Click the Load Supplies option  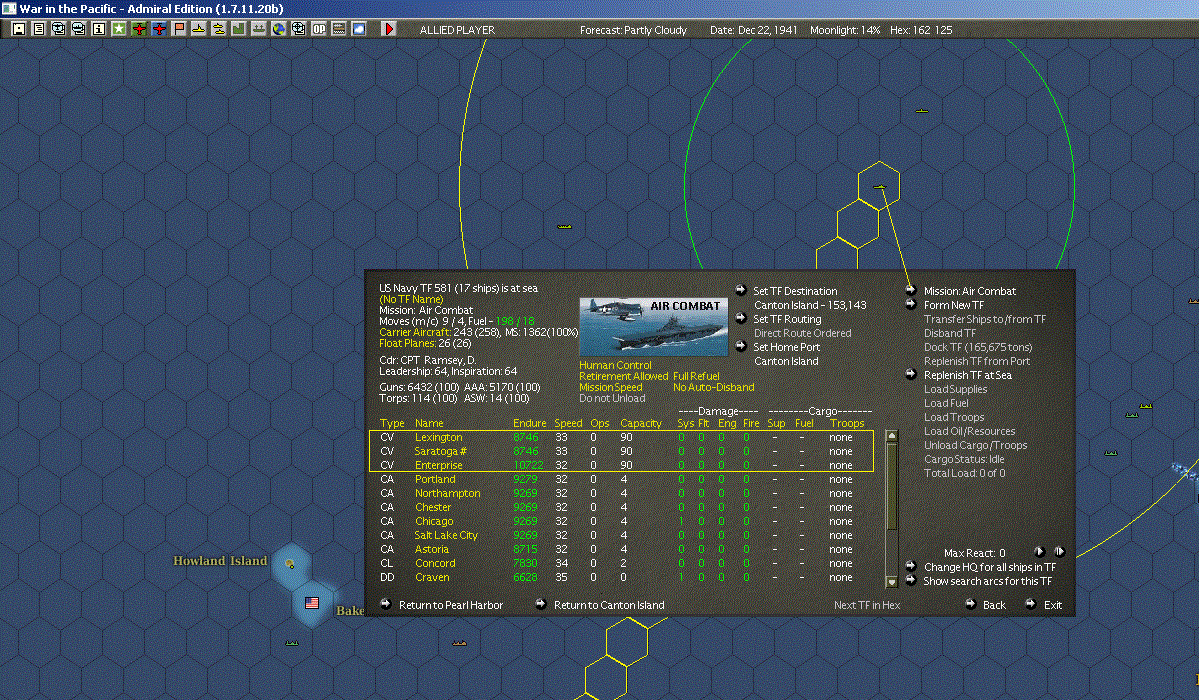pos(955,389)
